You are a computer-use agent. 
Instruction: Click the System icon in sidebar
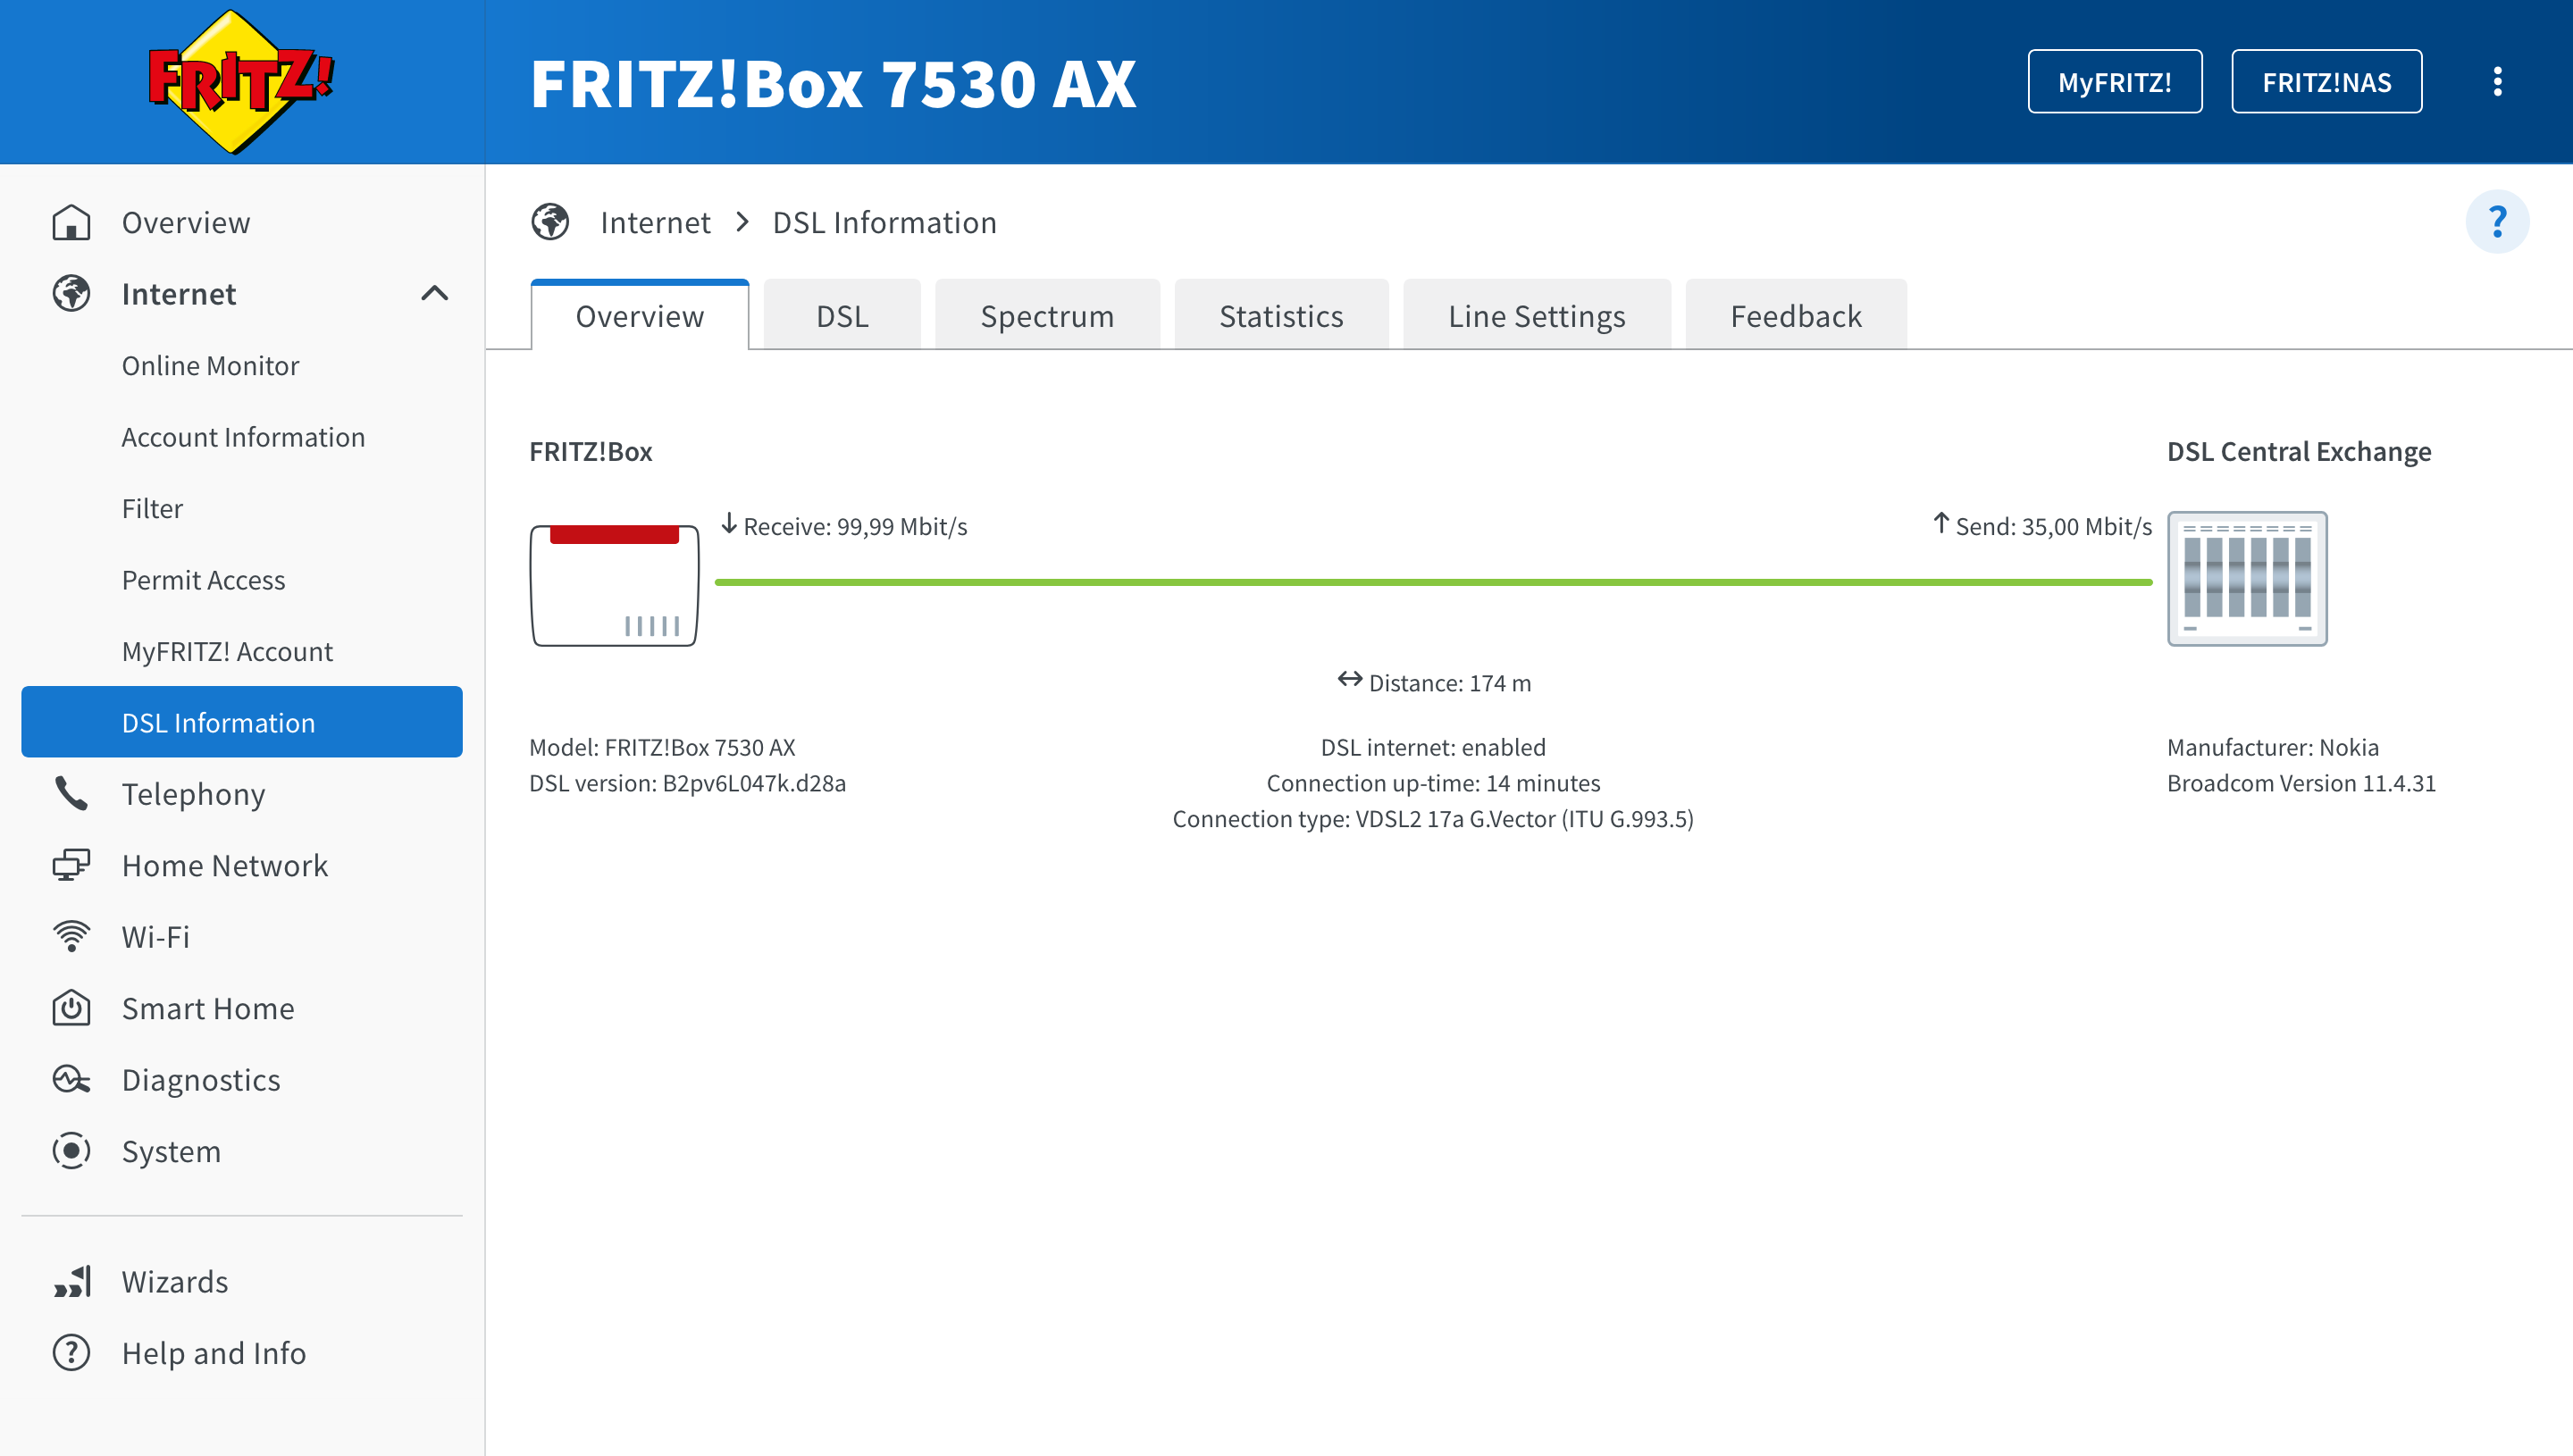point(71,1151)
